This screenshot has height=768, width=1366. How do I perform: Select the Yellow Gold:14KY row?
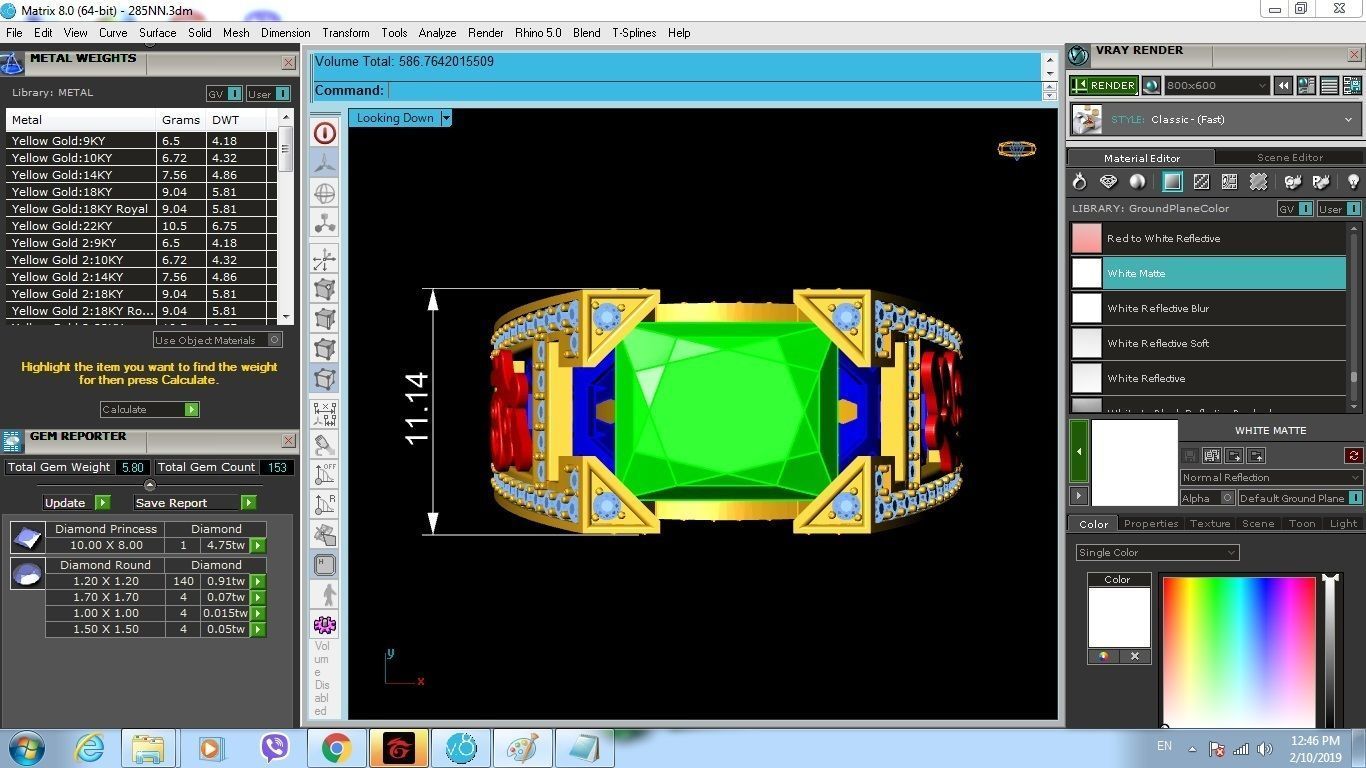[141, 175]
